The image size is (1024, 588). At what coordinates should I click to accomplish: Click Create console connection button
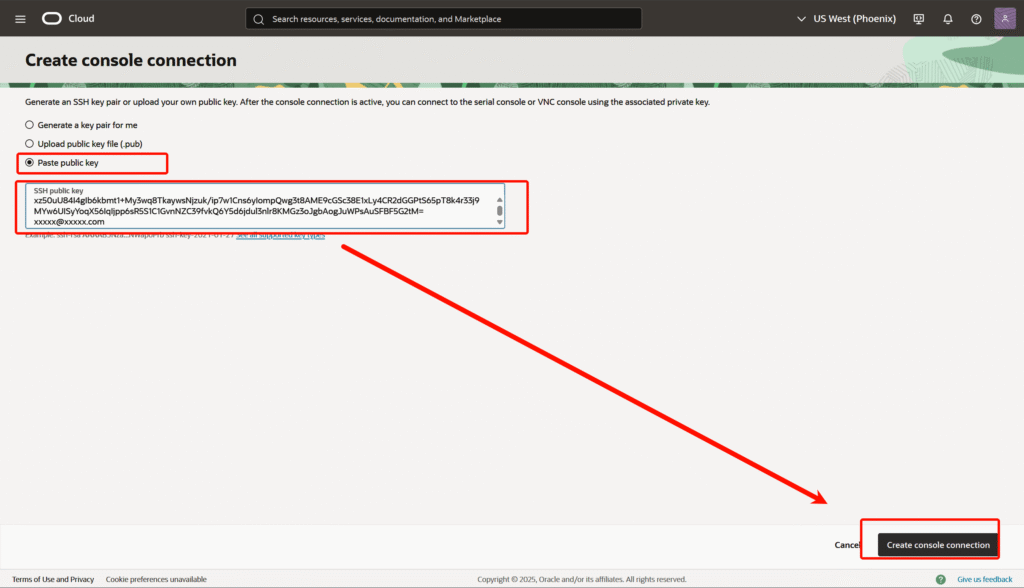pyautogui.click(x=937, y=545)
